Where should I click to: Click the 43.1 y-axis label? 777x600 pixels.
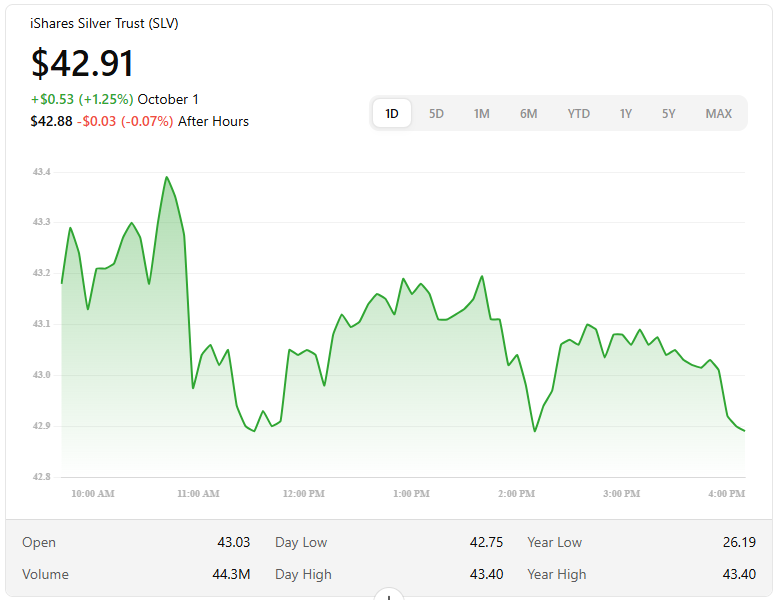pyautogui.click(x=42, y=324)
